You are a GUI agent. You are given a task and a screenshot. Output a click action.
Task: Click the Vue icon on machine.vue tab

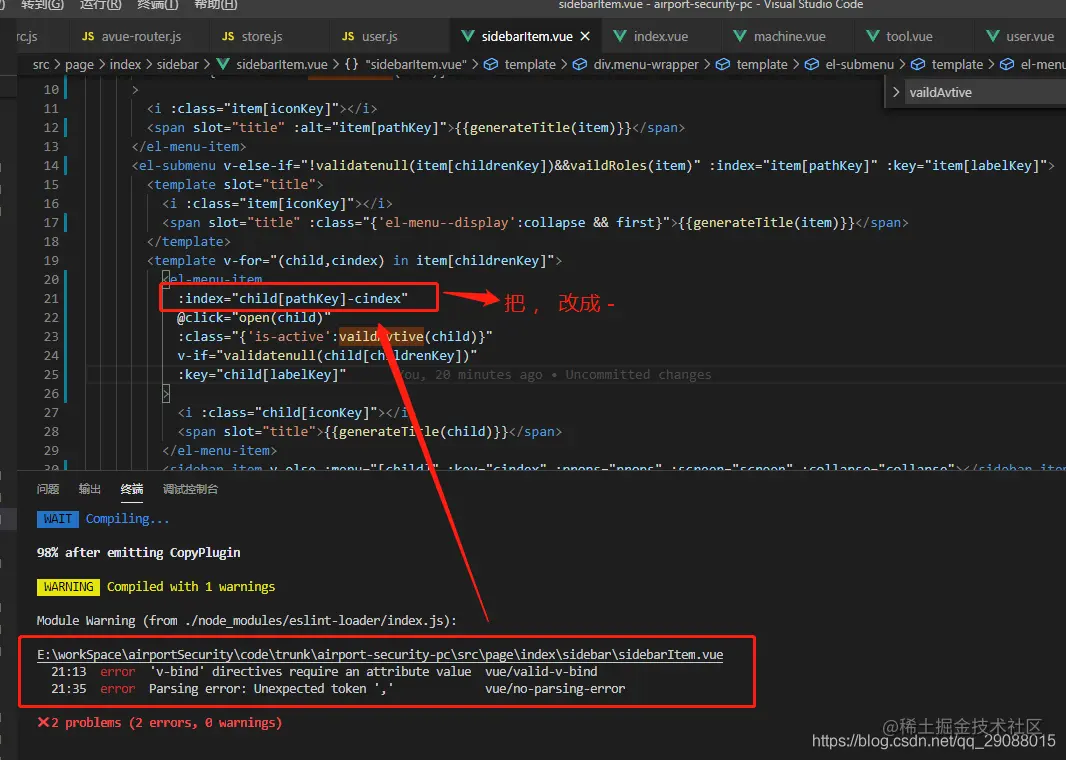740,36
